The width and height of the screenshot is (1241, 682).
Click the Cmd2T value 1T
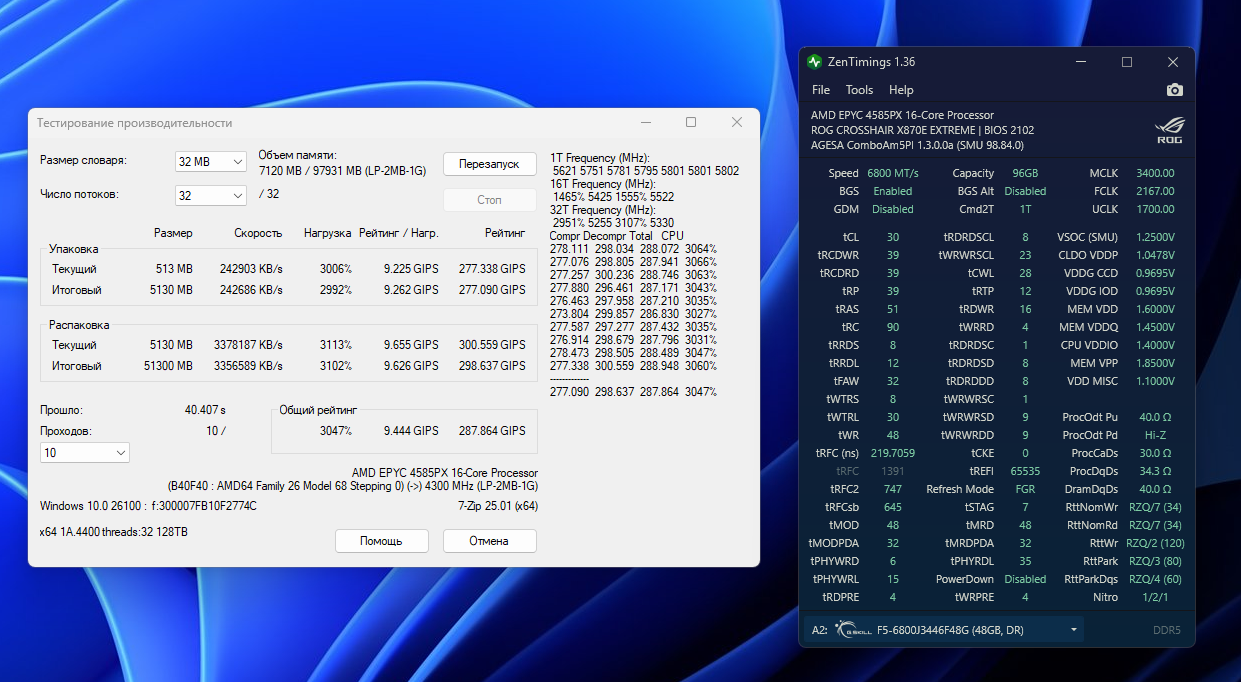(x=1025, y=209)
